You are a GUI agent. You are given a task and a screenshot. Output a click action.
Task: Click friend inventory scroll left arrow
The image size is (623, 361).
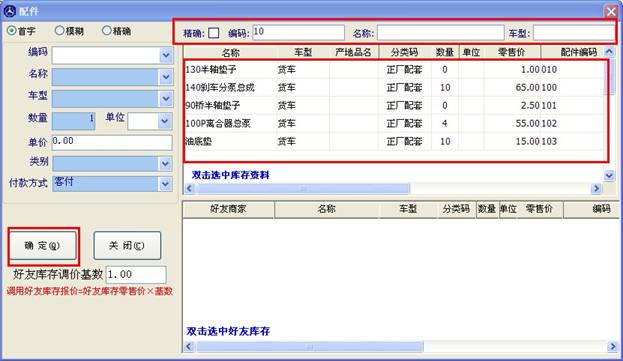189,347
